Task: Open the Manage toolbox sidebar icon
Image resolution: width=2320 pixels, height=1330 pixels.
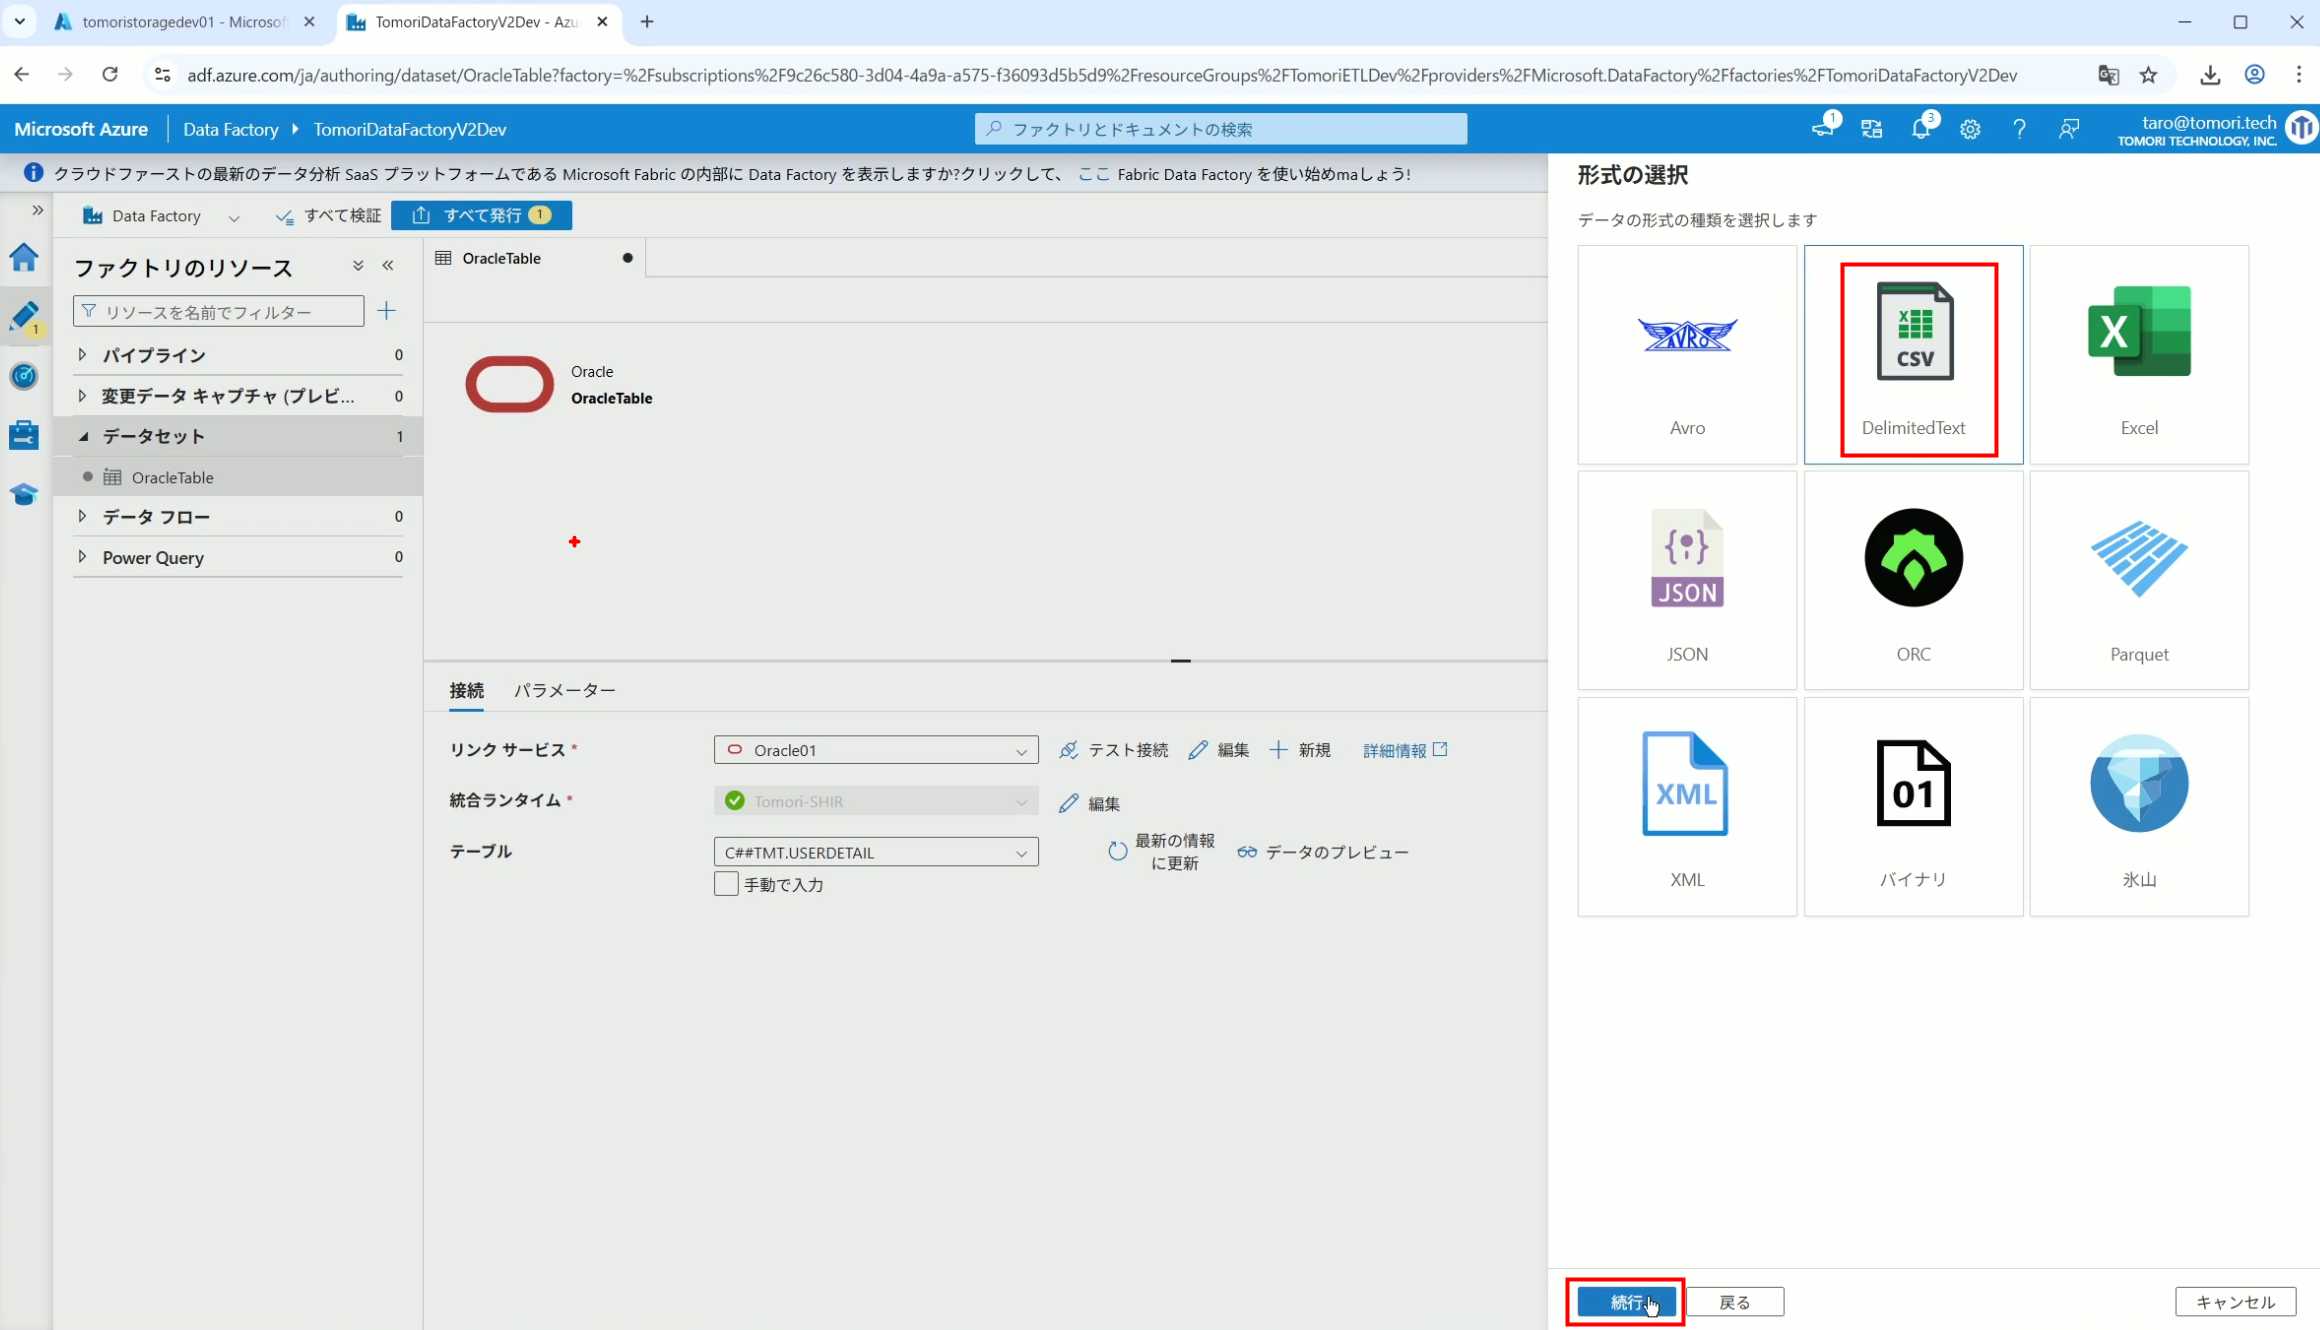Action: (x=24, y=435)
